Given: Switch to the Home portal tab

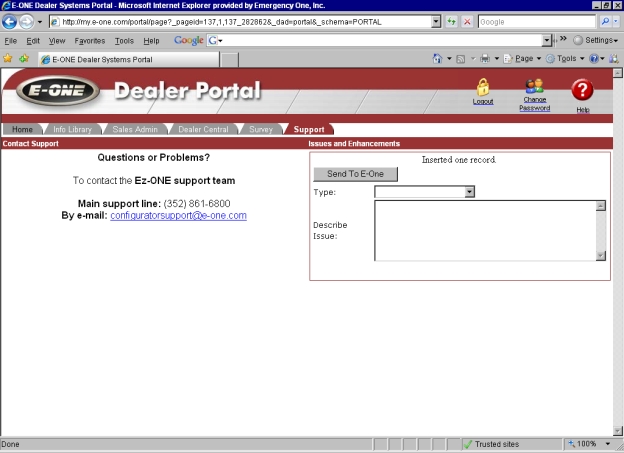Looking at the screenshot, I should click(x=22, y=129).
